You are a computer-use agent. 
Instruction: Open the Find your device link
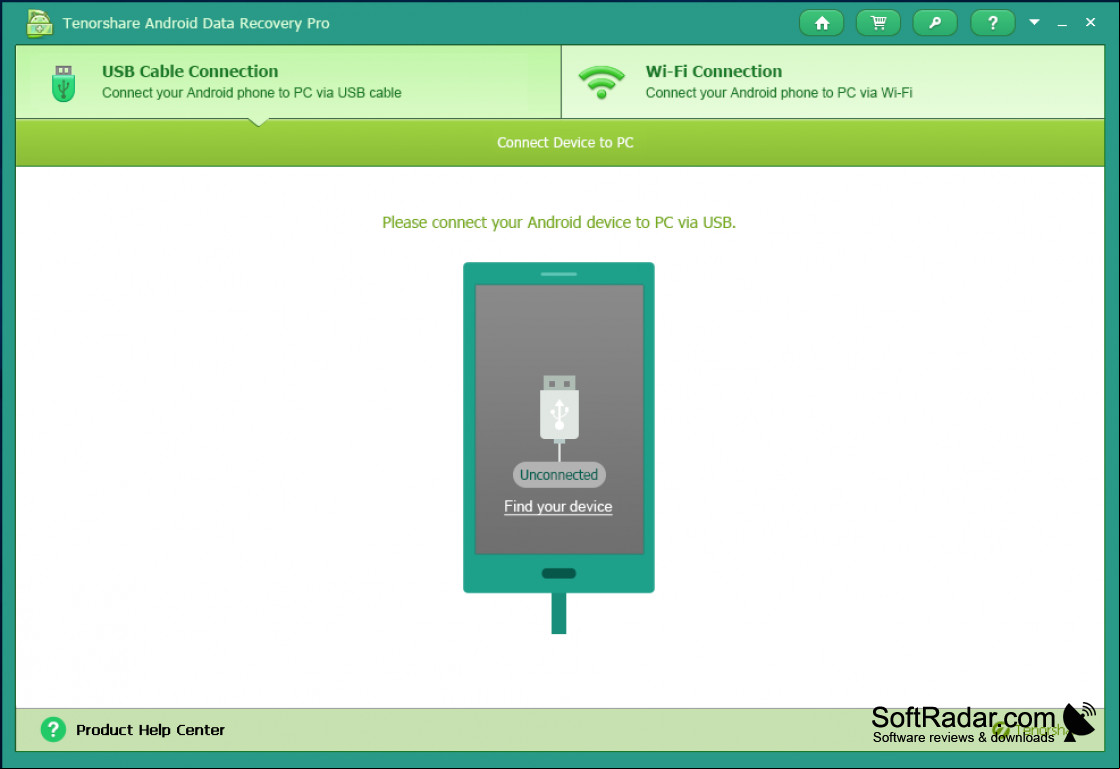(558, 506)
